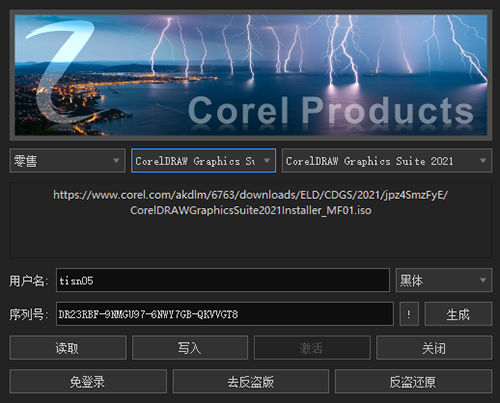Click the Corel Products banner image
The image size is (500, 403).
(251, 75)
